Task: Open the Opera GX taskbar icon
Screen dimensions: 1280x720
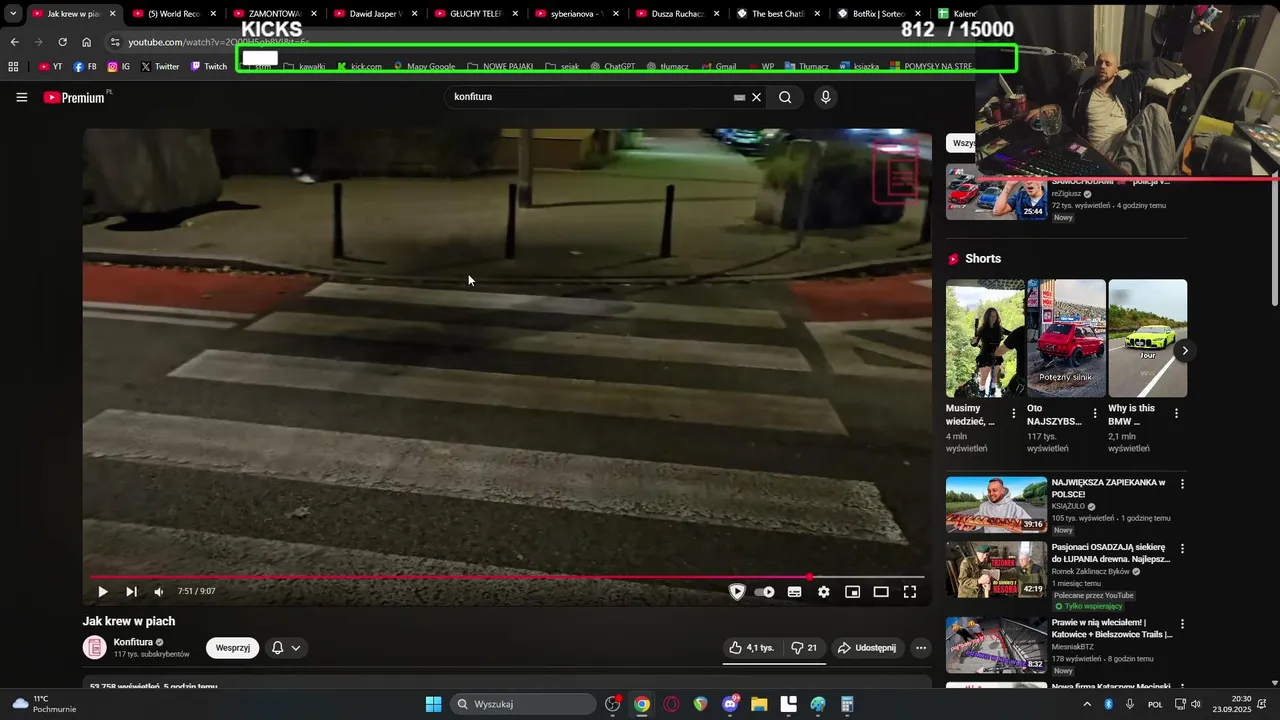Action: pyautogui.click(x=671, y=704)
